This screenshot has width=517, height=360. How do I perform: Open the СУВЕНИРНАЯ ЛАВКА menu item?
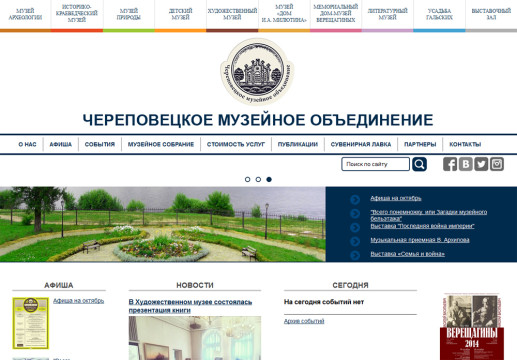(x=361, y=144)
